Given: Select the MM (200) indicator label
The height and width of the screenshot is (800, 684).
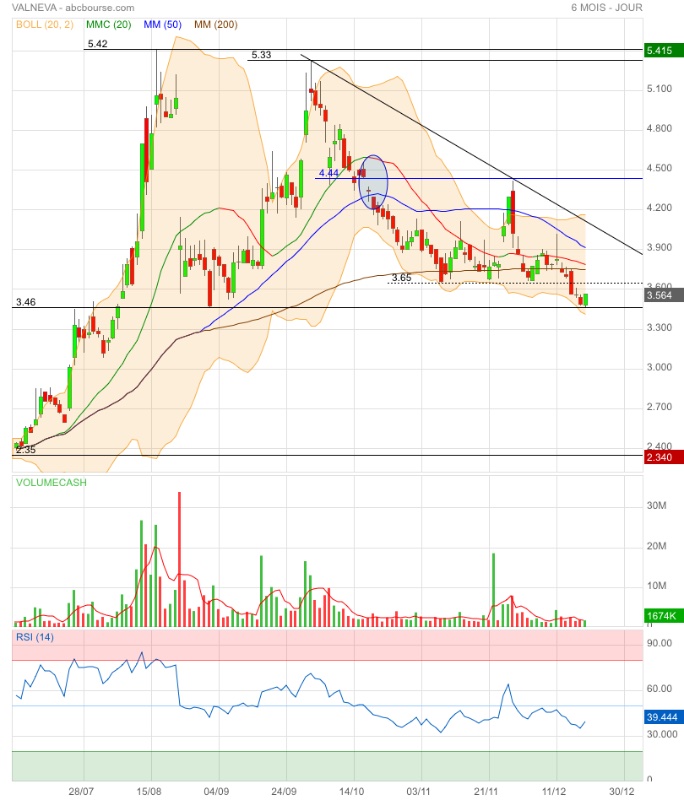Looking at the screenshot, I should pos(216,24).
